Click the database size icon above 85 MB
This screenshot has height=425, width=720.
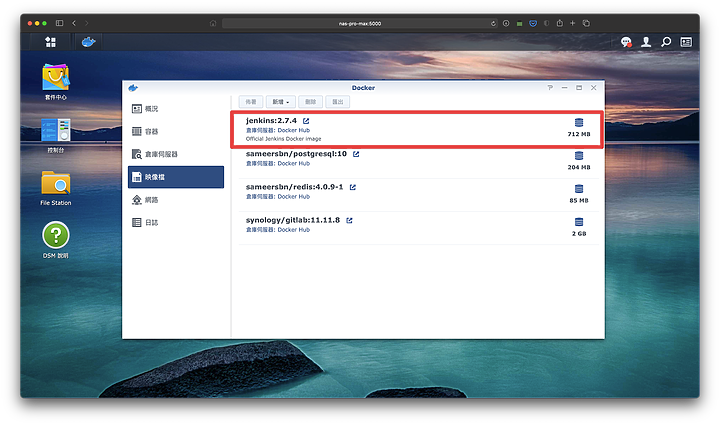[579, 189]
